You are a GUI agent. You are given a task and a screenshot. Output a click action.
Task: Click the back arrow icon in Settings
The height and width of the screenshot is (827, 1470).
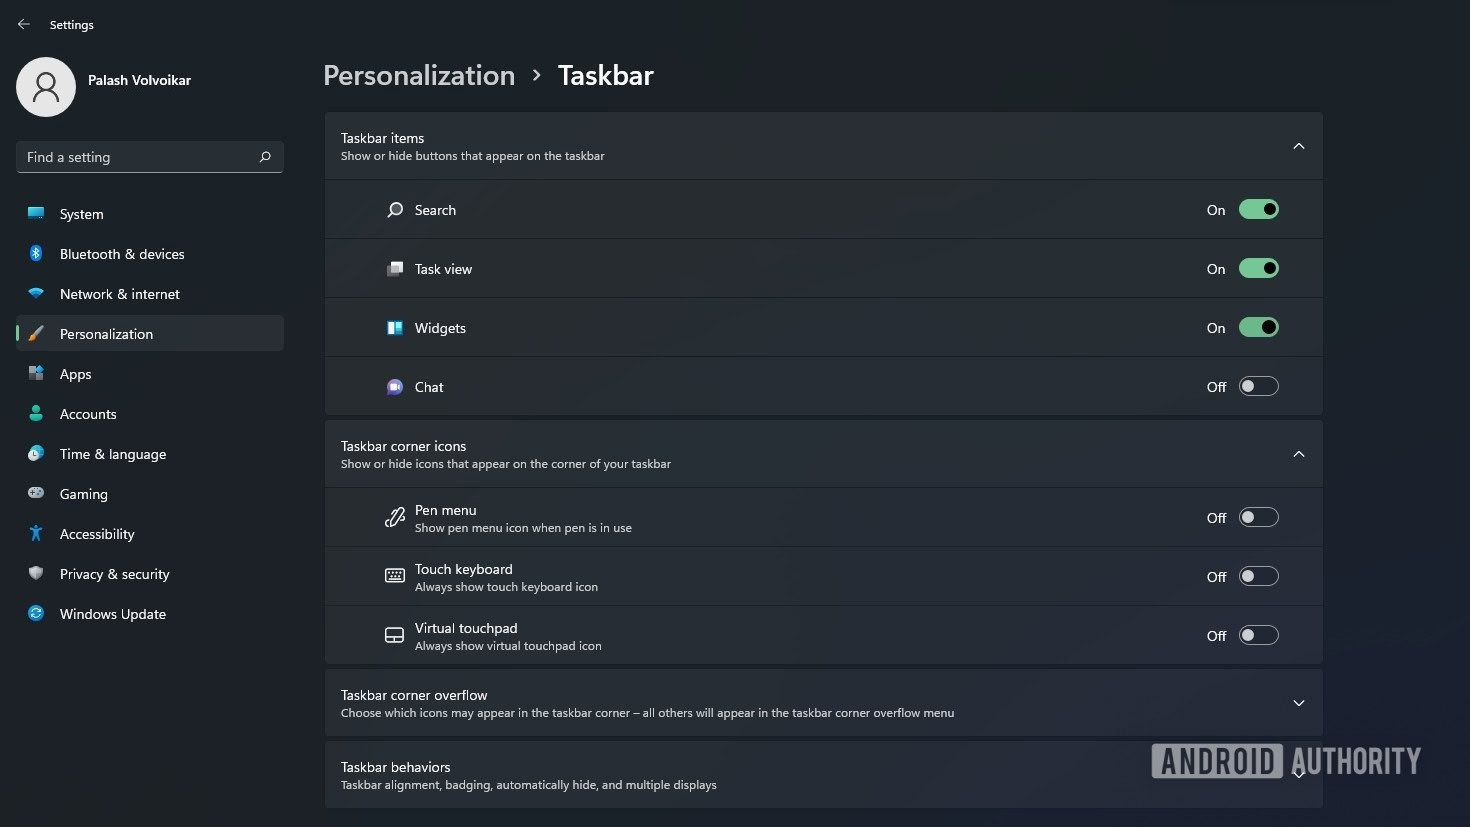(24, 24)
